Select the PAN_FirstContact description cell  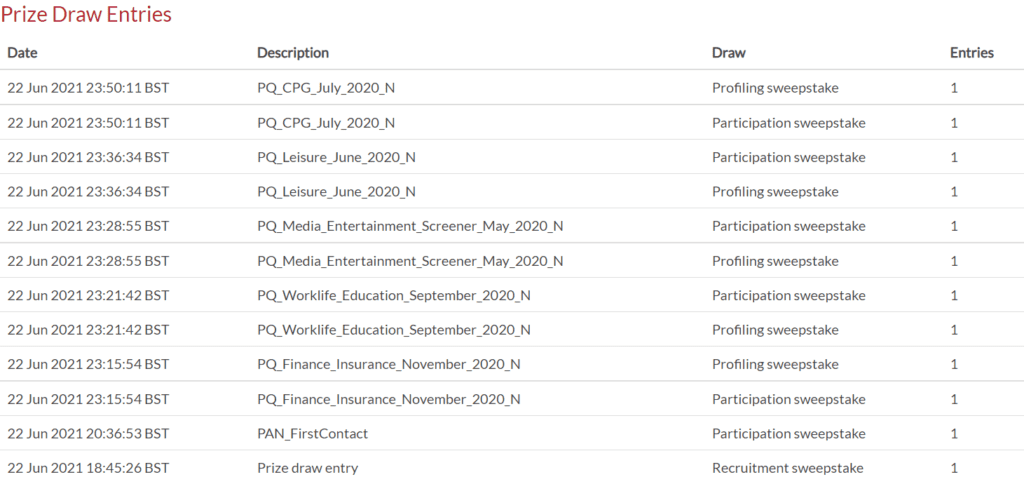(x=312, y=434)
